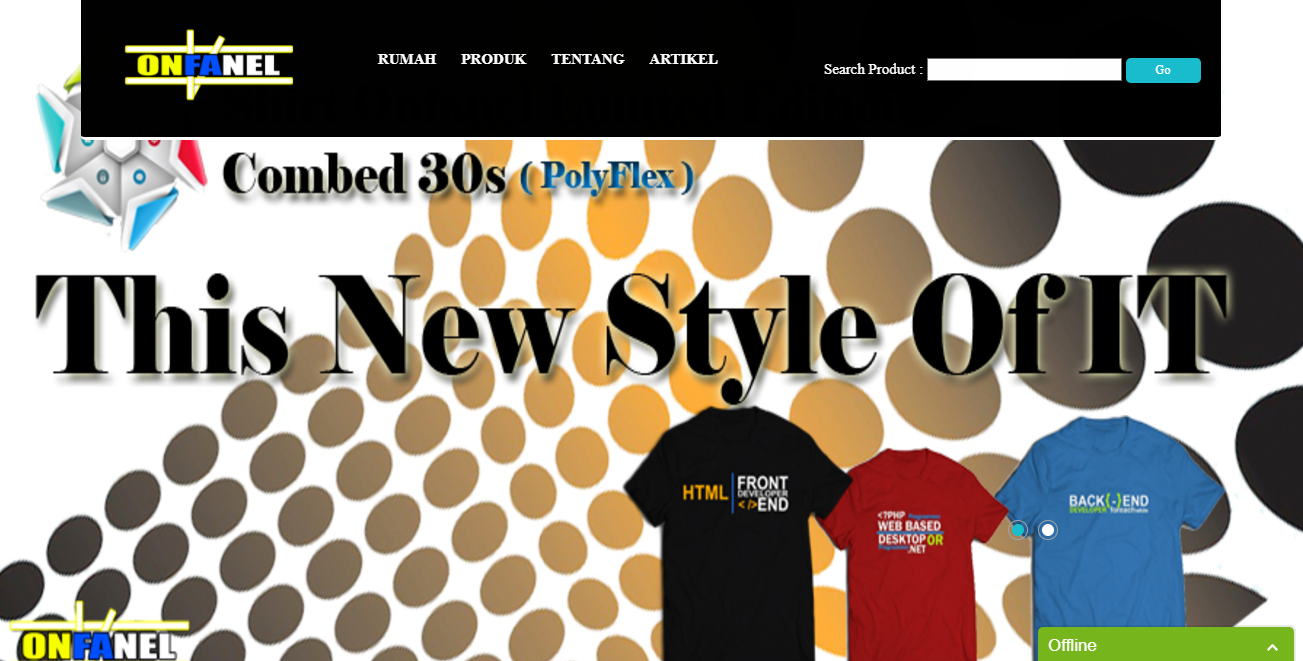
Task: Click the ONFANEL logo at bottom left
Action: click(98, 633)
